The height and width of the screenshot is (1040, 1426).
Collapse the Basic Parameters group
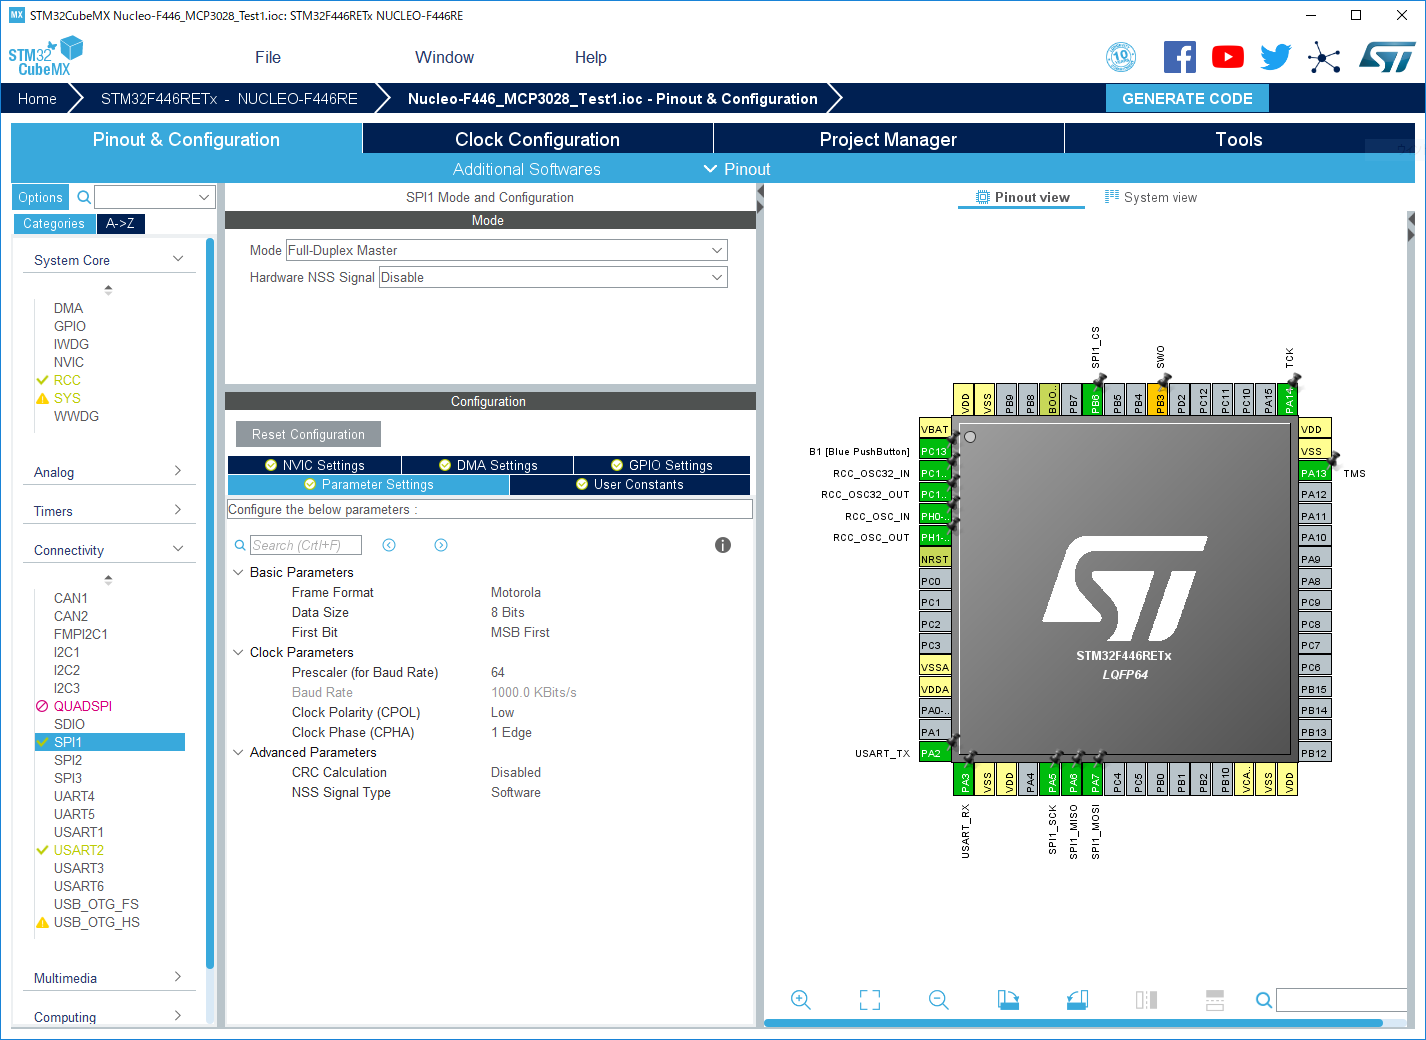pos(238,572)
